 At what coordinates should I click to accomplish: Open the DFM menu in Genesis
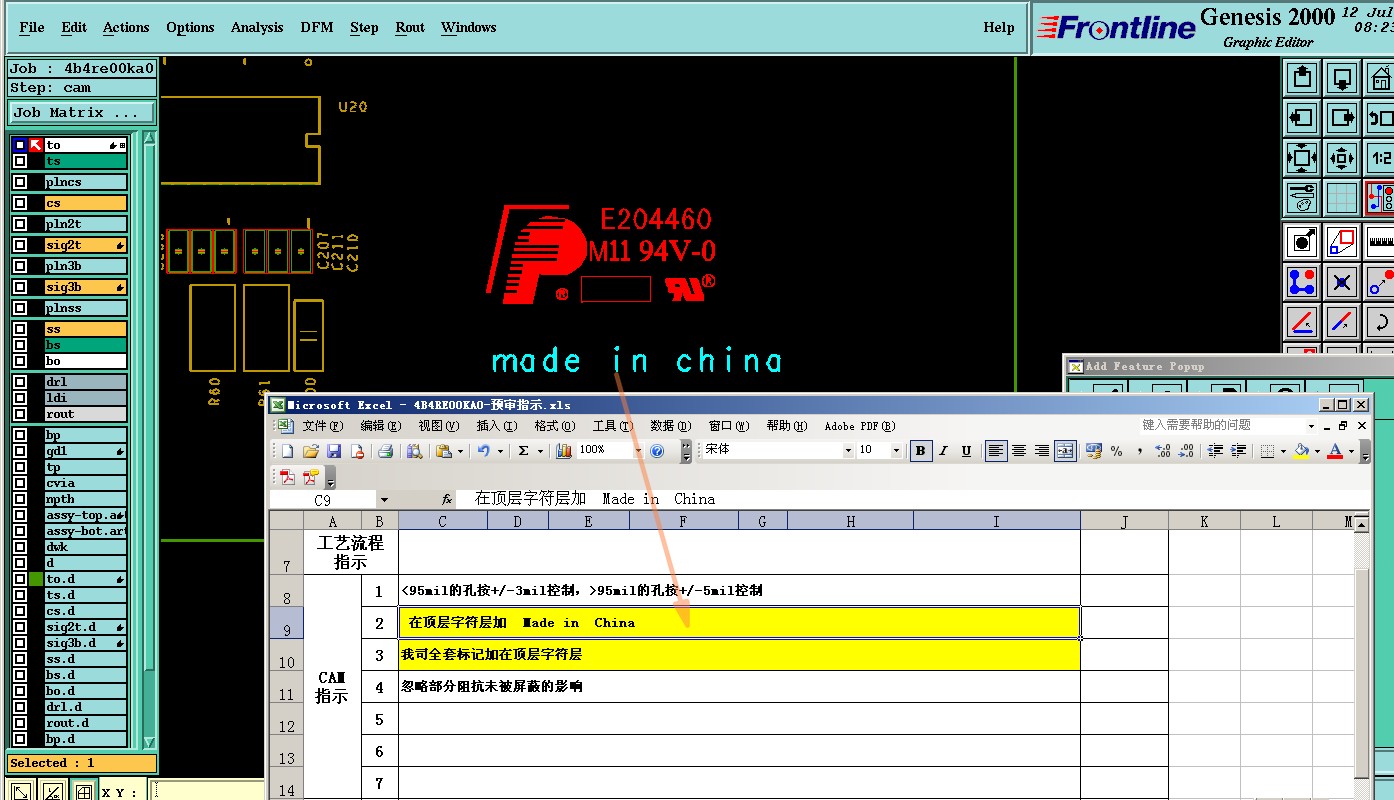(x=317, y=27)
